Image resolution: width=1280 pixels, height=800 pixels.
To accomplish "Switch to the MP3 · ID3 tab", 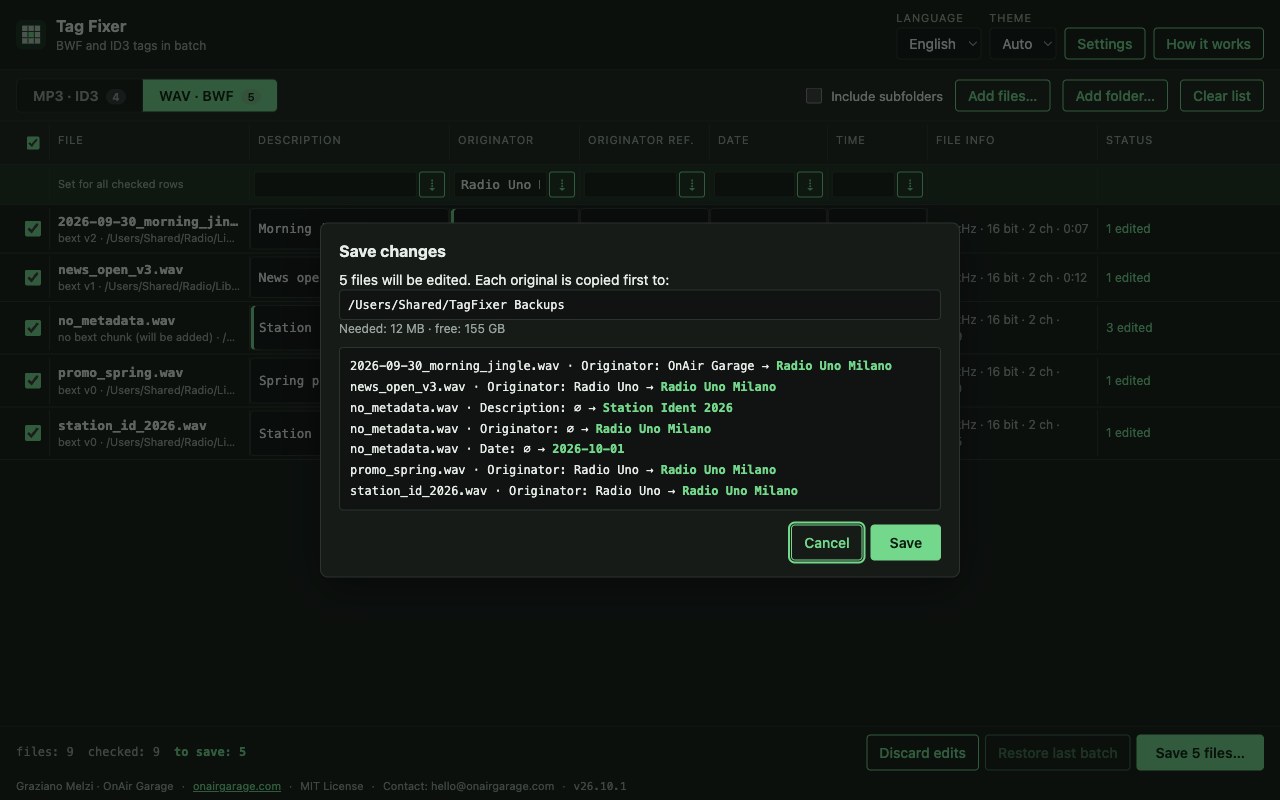I will click(79, 96).
